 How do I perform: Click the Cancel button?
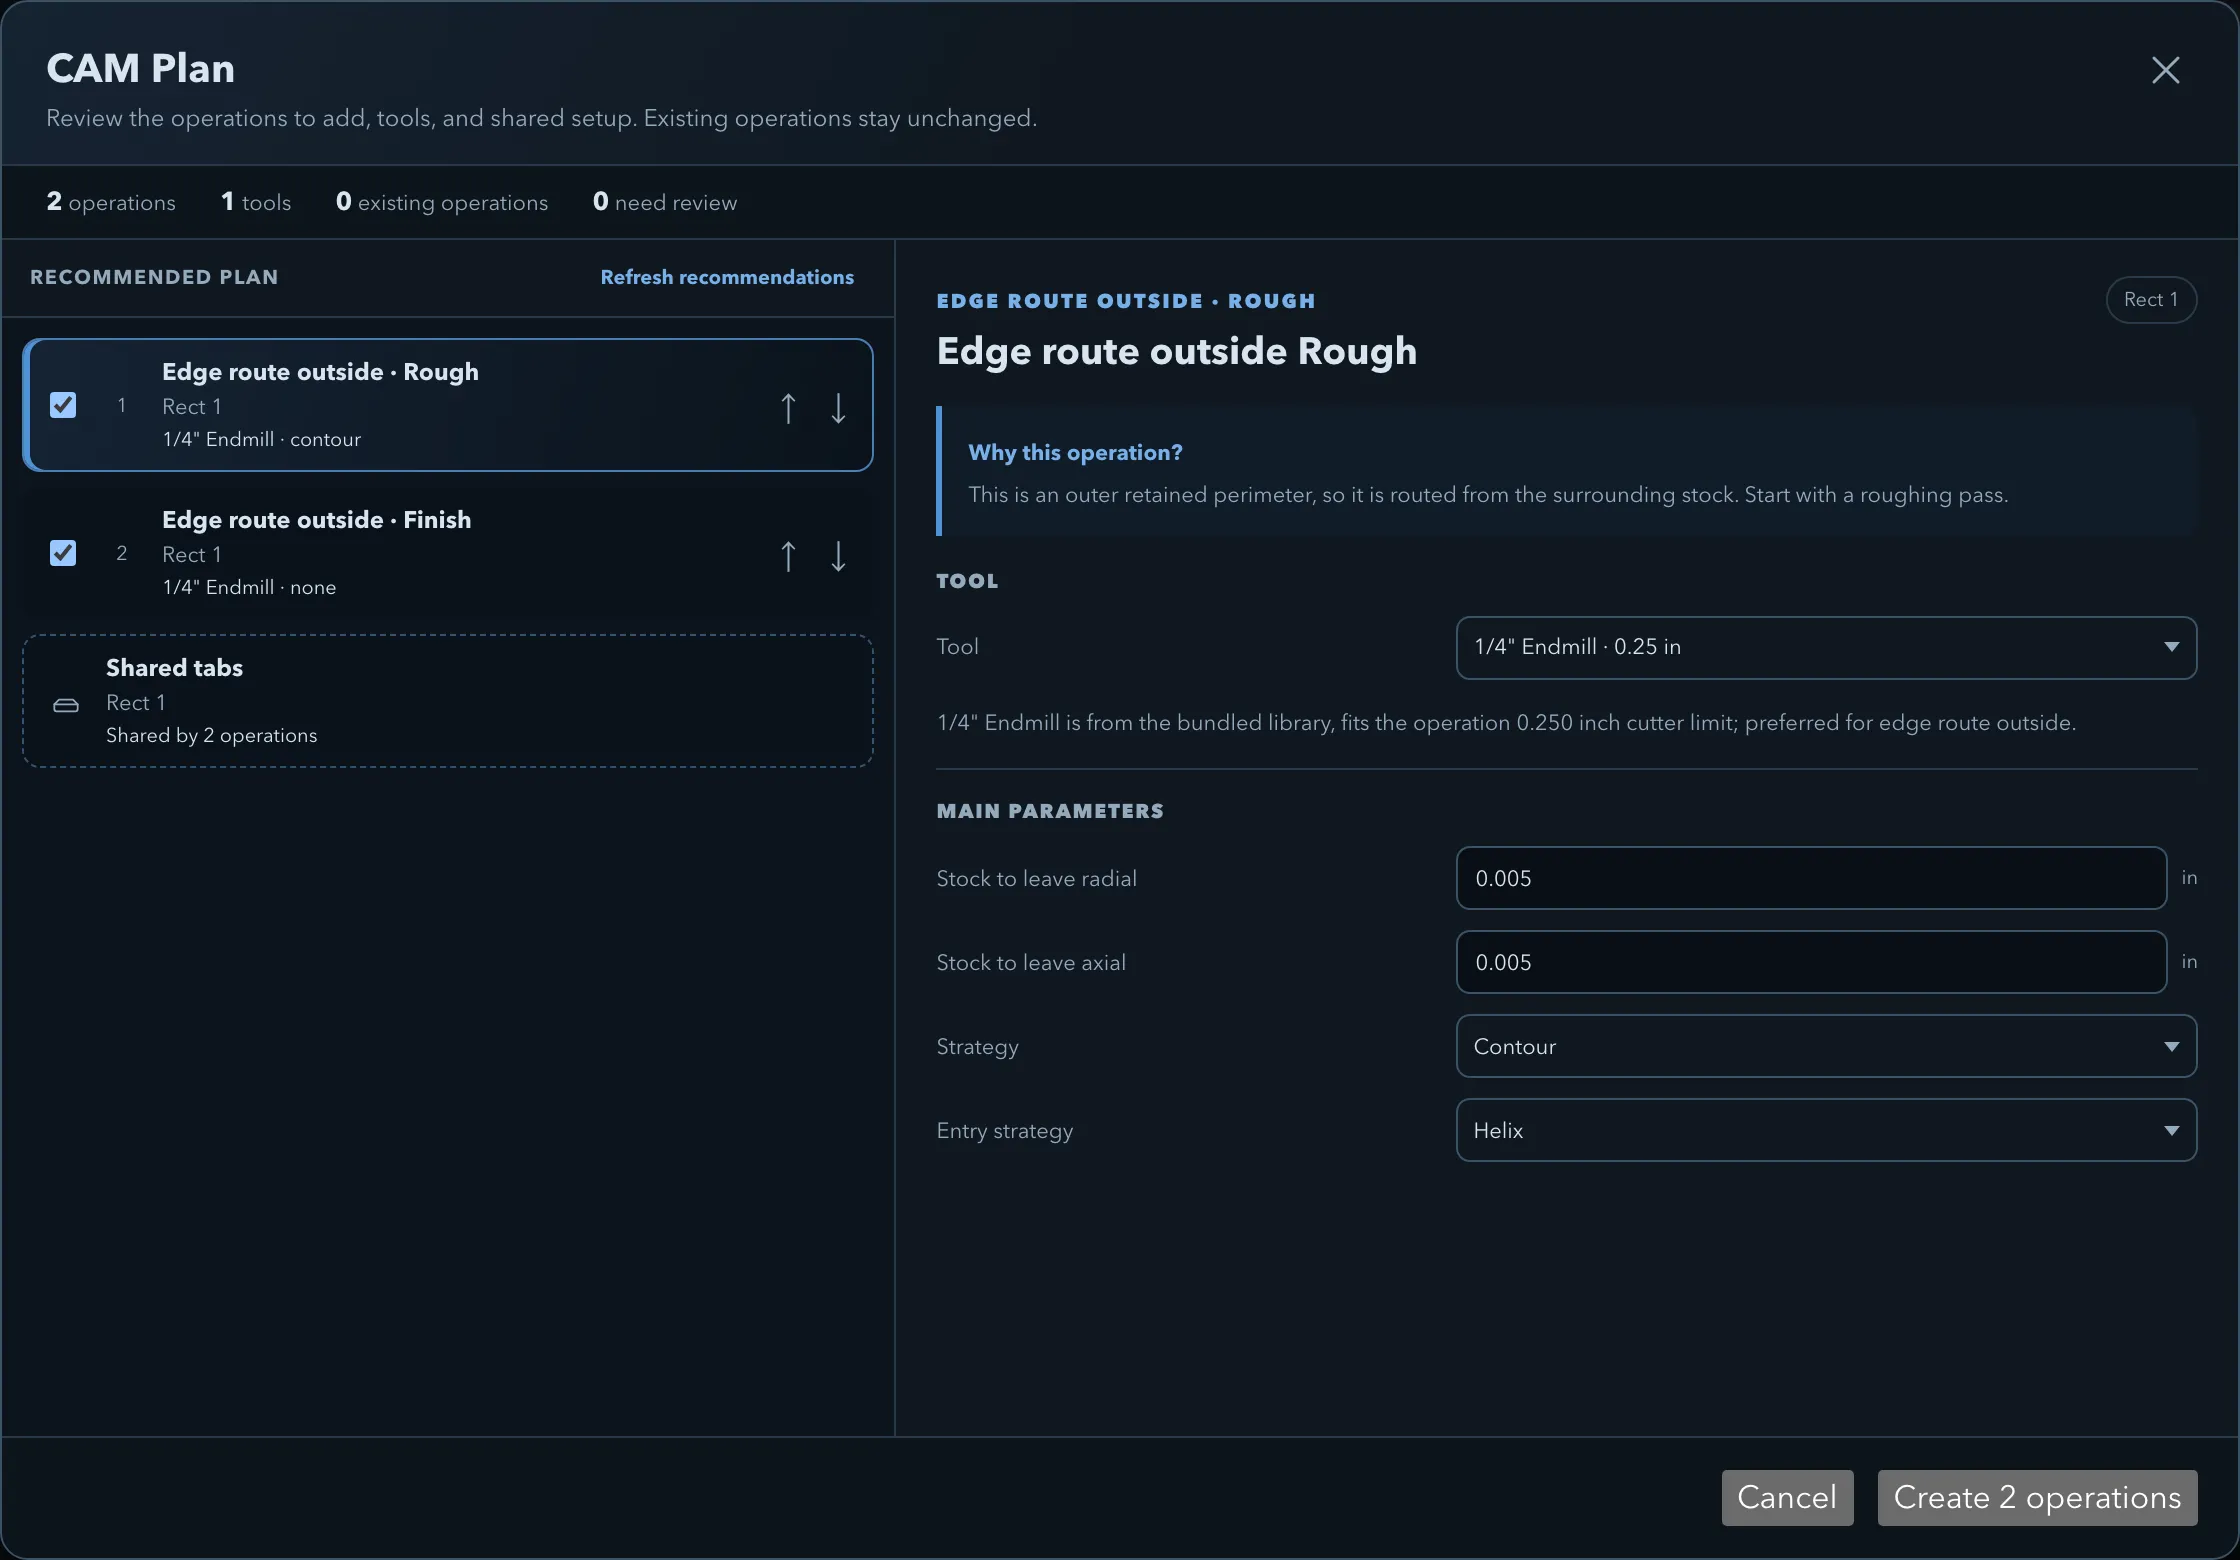click(x=1787, y=1497)
